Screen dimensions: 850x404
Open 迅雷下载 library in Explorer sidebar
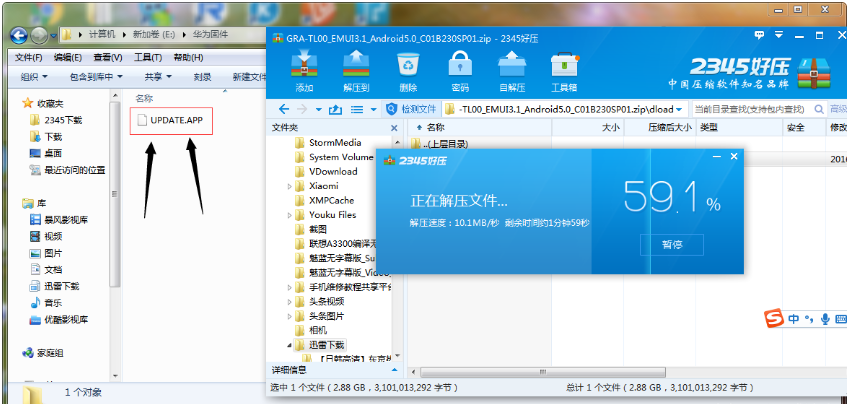55,286
